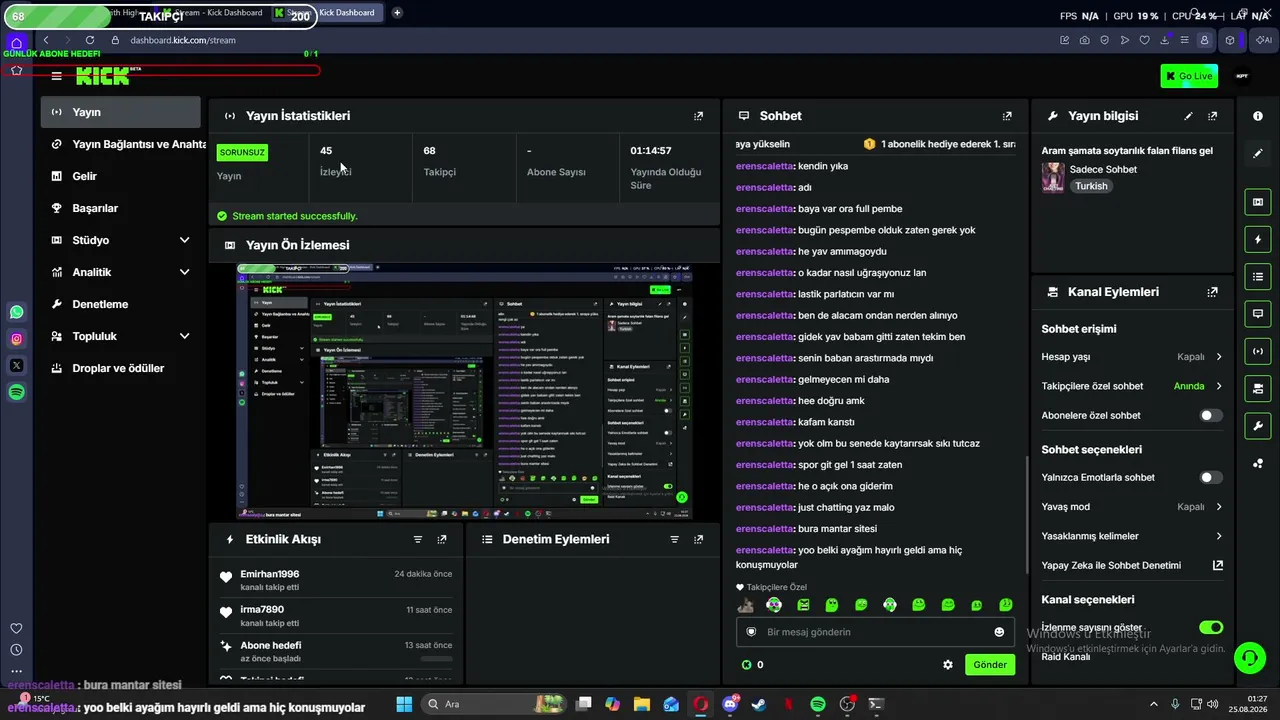The image size is (1280, 720).
Task: Click the green Go Live button
Action: tap(1189, 76)
